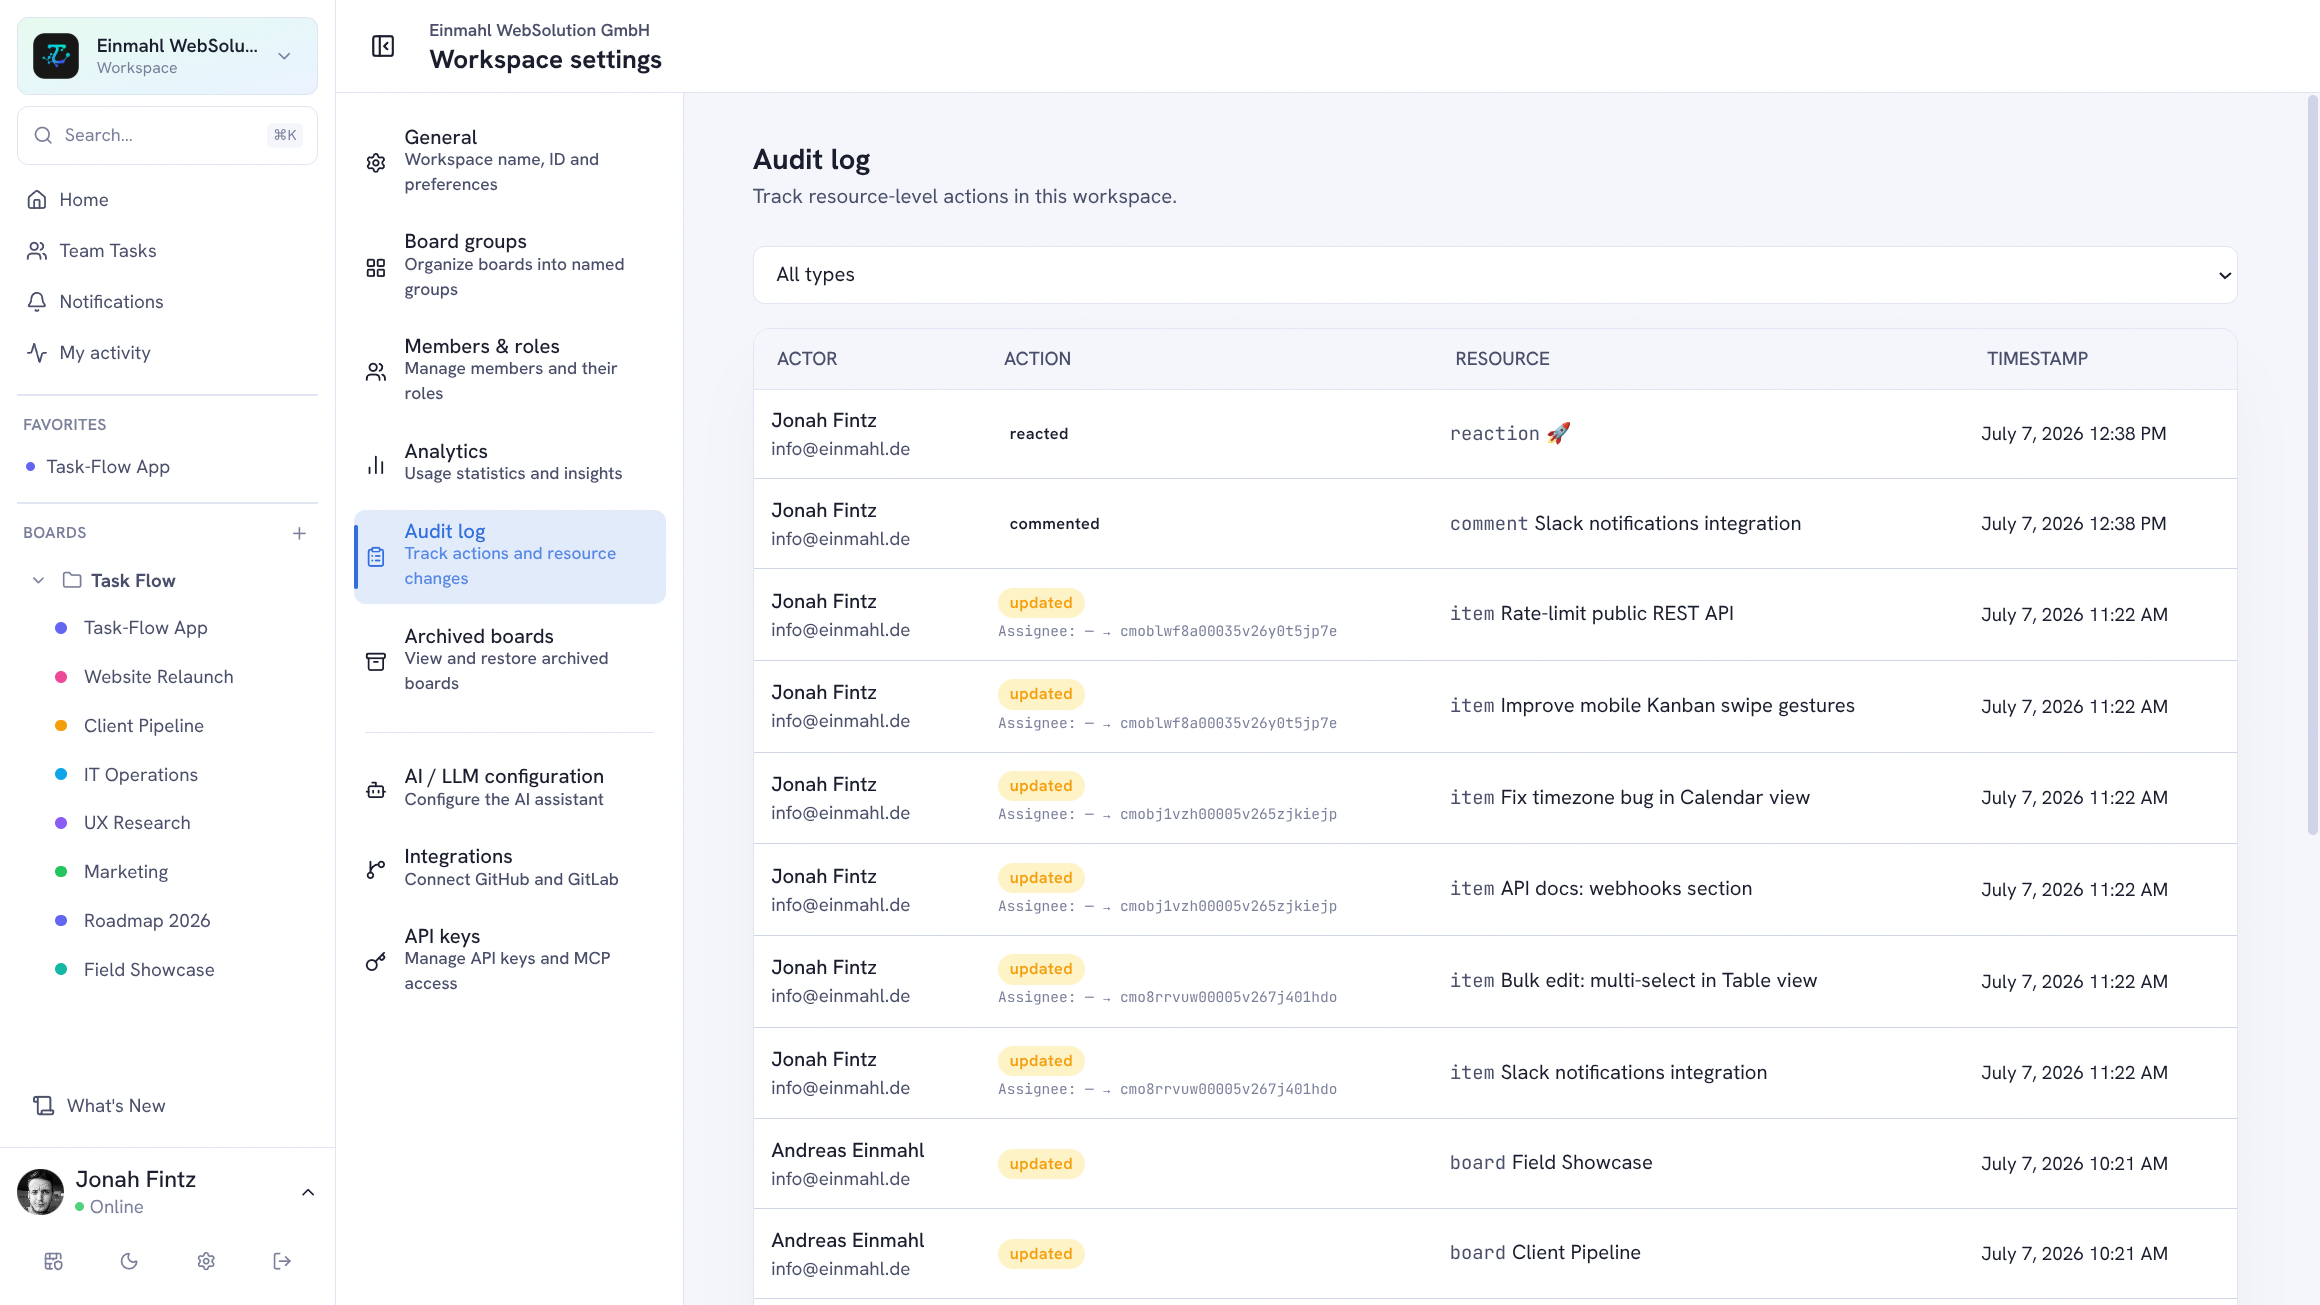This screenshot has width=2320, height=1305.
Task: Click the Einmahl WebSolution workspace logo
Action: (56, 56)
